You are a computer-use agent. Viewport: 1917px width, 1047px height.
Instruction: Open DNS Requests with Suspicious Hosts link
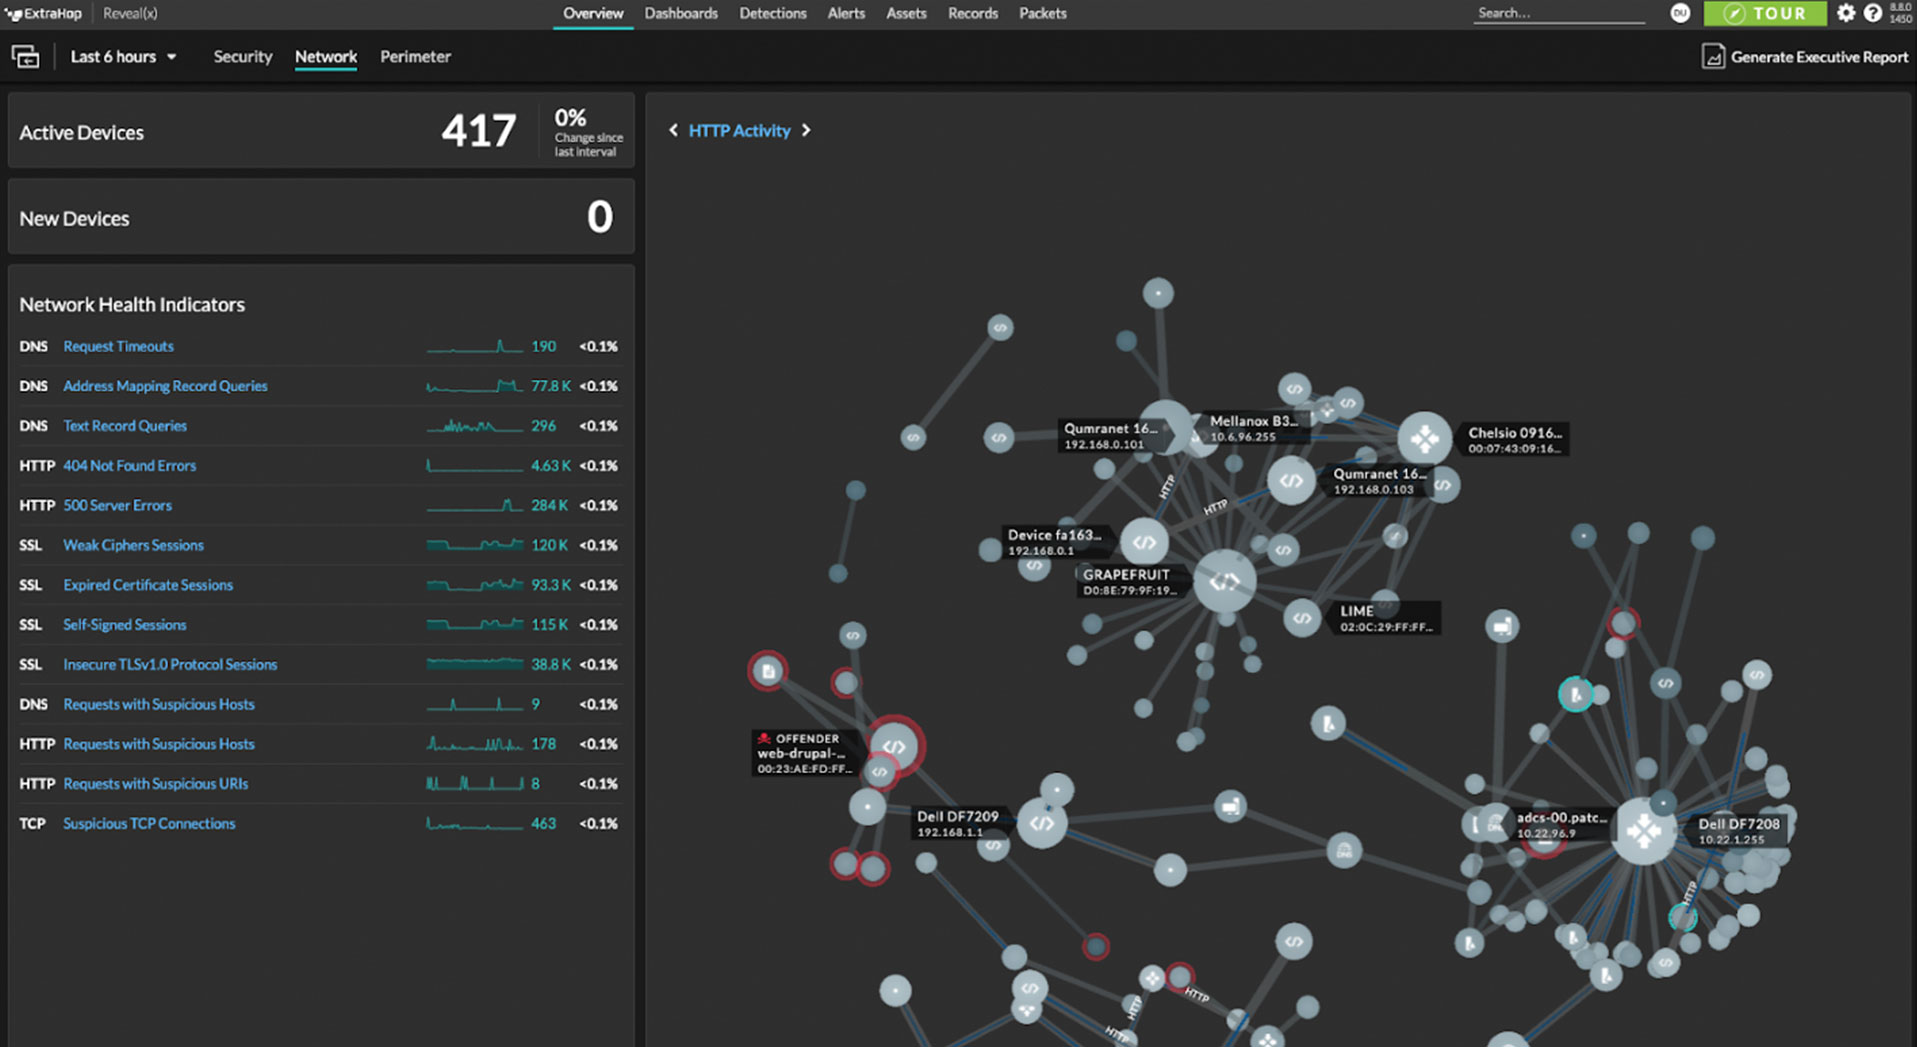tap(159, 705)
